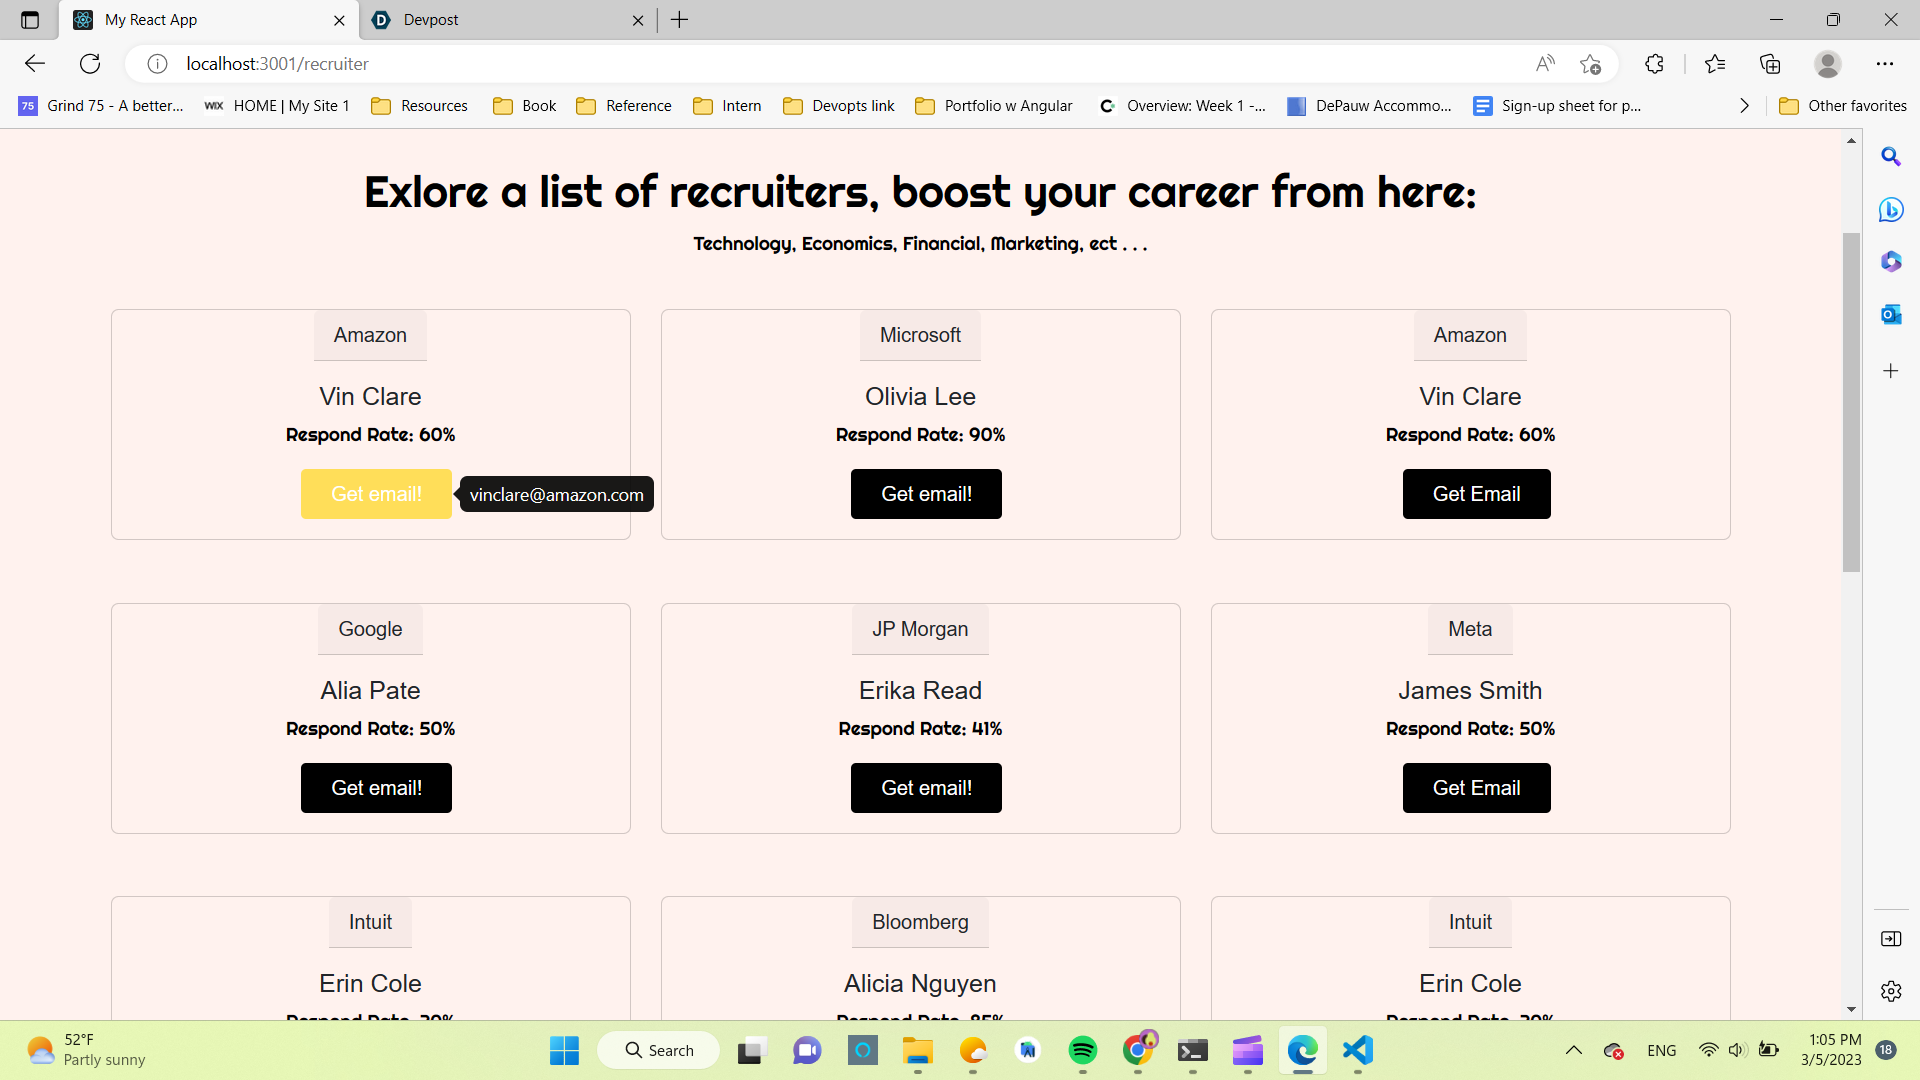Open the Favorites list icon in toolbar
This screenshot has height=1080, width=1920.
click(x=1715, y=64)
